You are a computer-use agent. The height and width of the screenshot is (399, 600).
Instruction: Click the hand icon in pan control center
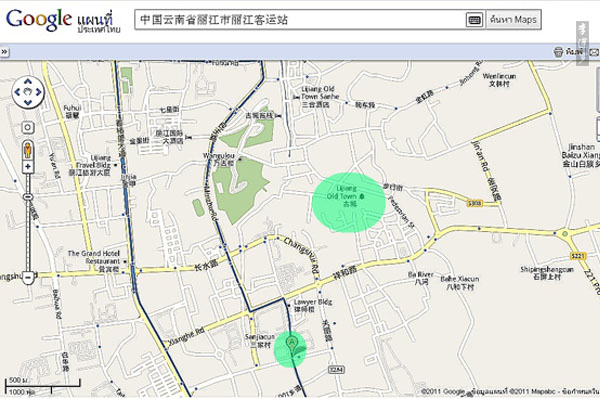pyautogui.click(x=28, y=92)
